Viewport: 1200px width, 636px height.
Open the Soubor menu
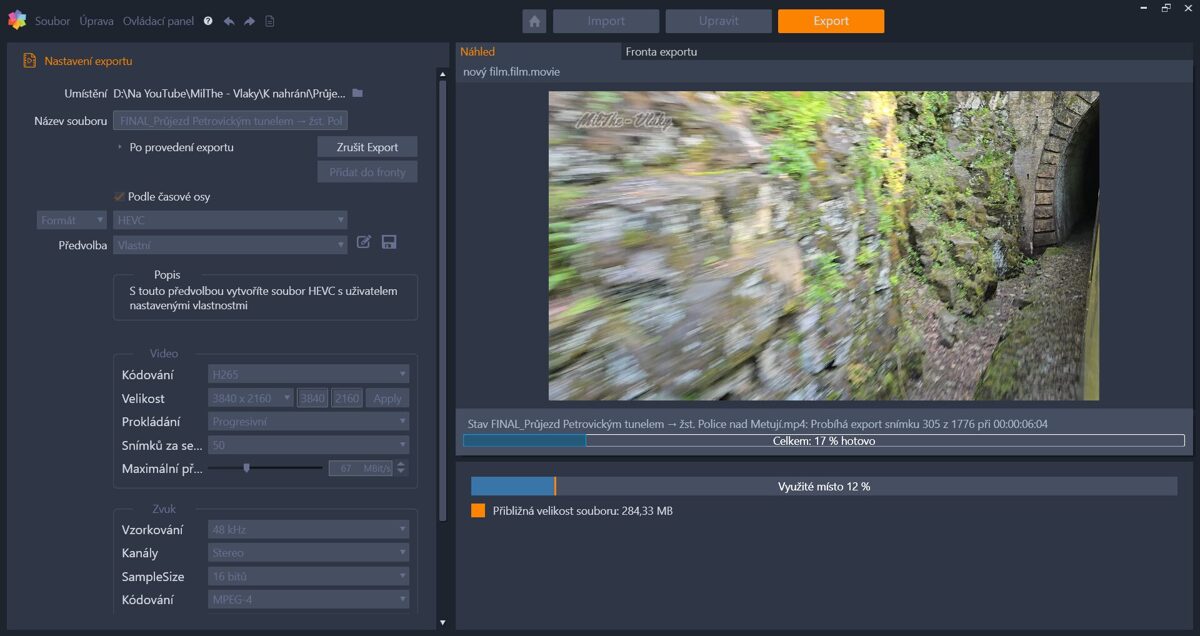pyautogui.click(x=52, y=21)
